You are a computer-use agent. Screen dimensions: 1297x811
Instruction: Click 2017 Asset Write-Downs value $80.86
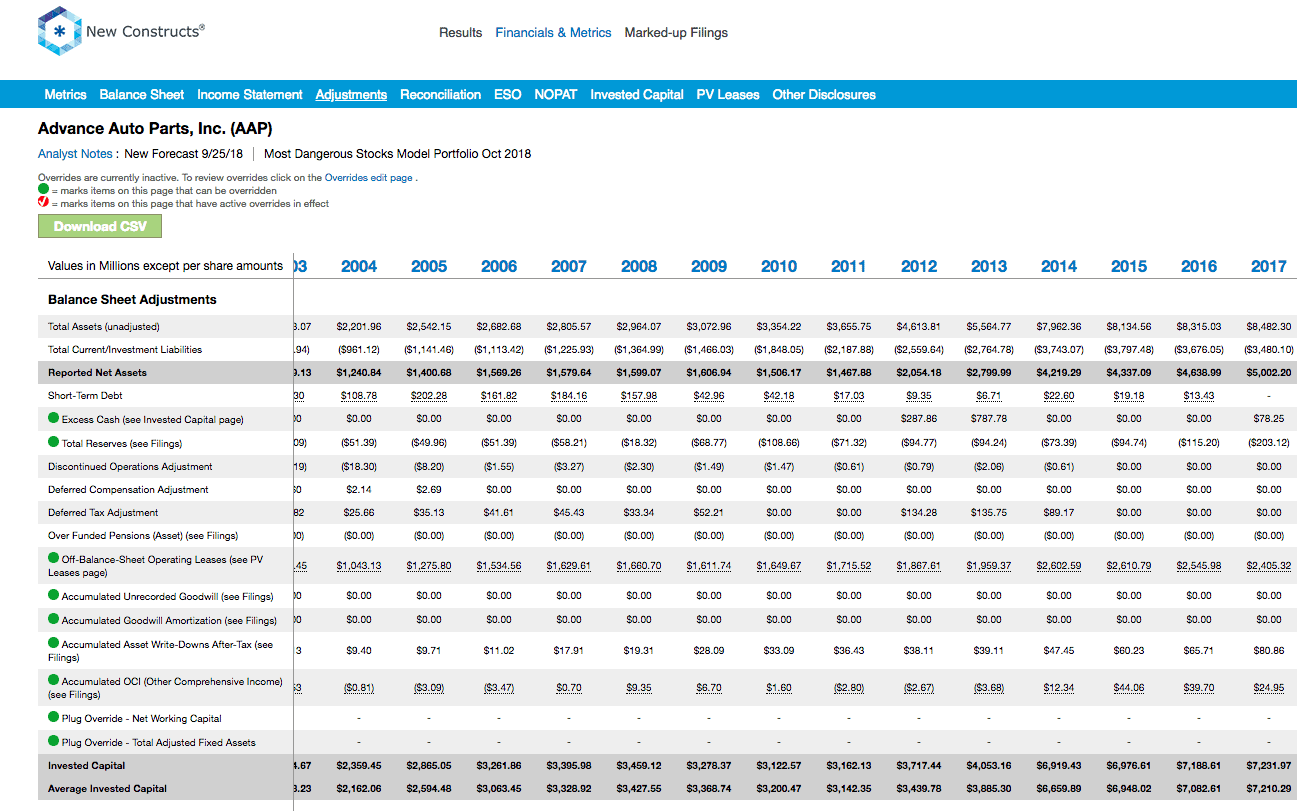(1269, 650)
